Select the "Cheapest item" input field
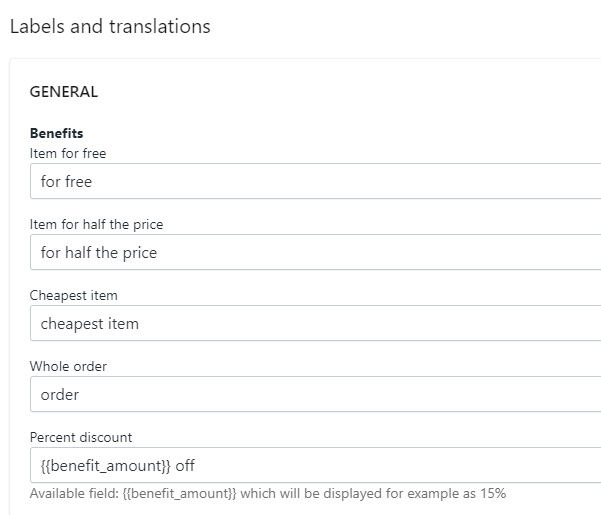Screen dimensions: 601x515 tap(315, 324)
